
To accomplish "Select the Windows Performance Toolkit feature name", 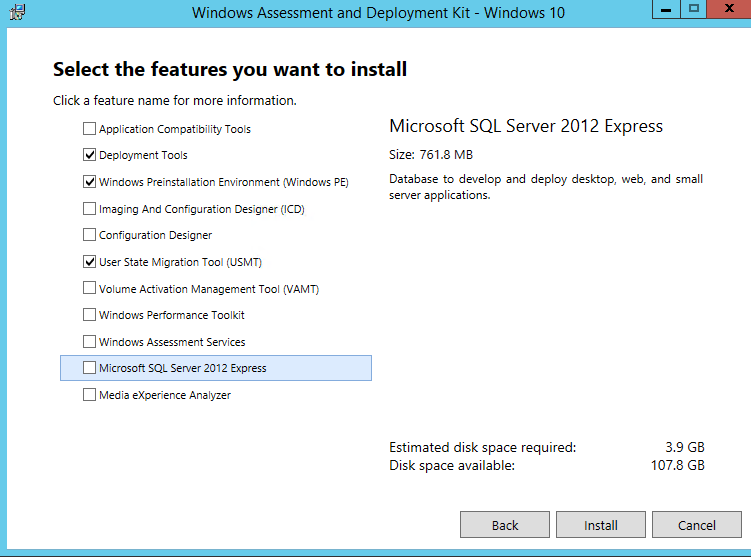I will tap(171, 315).
